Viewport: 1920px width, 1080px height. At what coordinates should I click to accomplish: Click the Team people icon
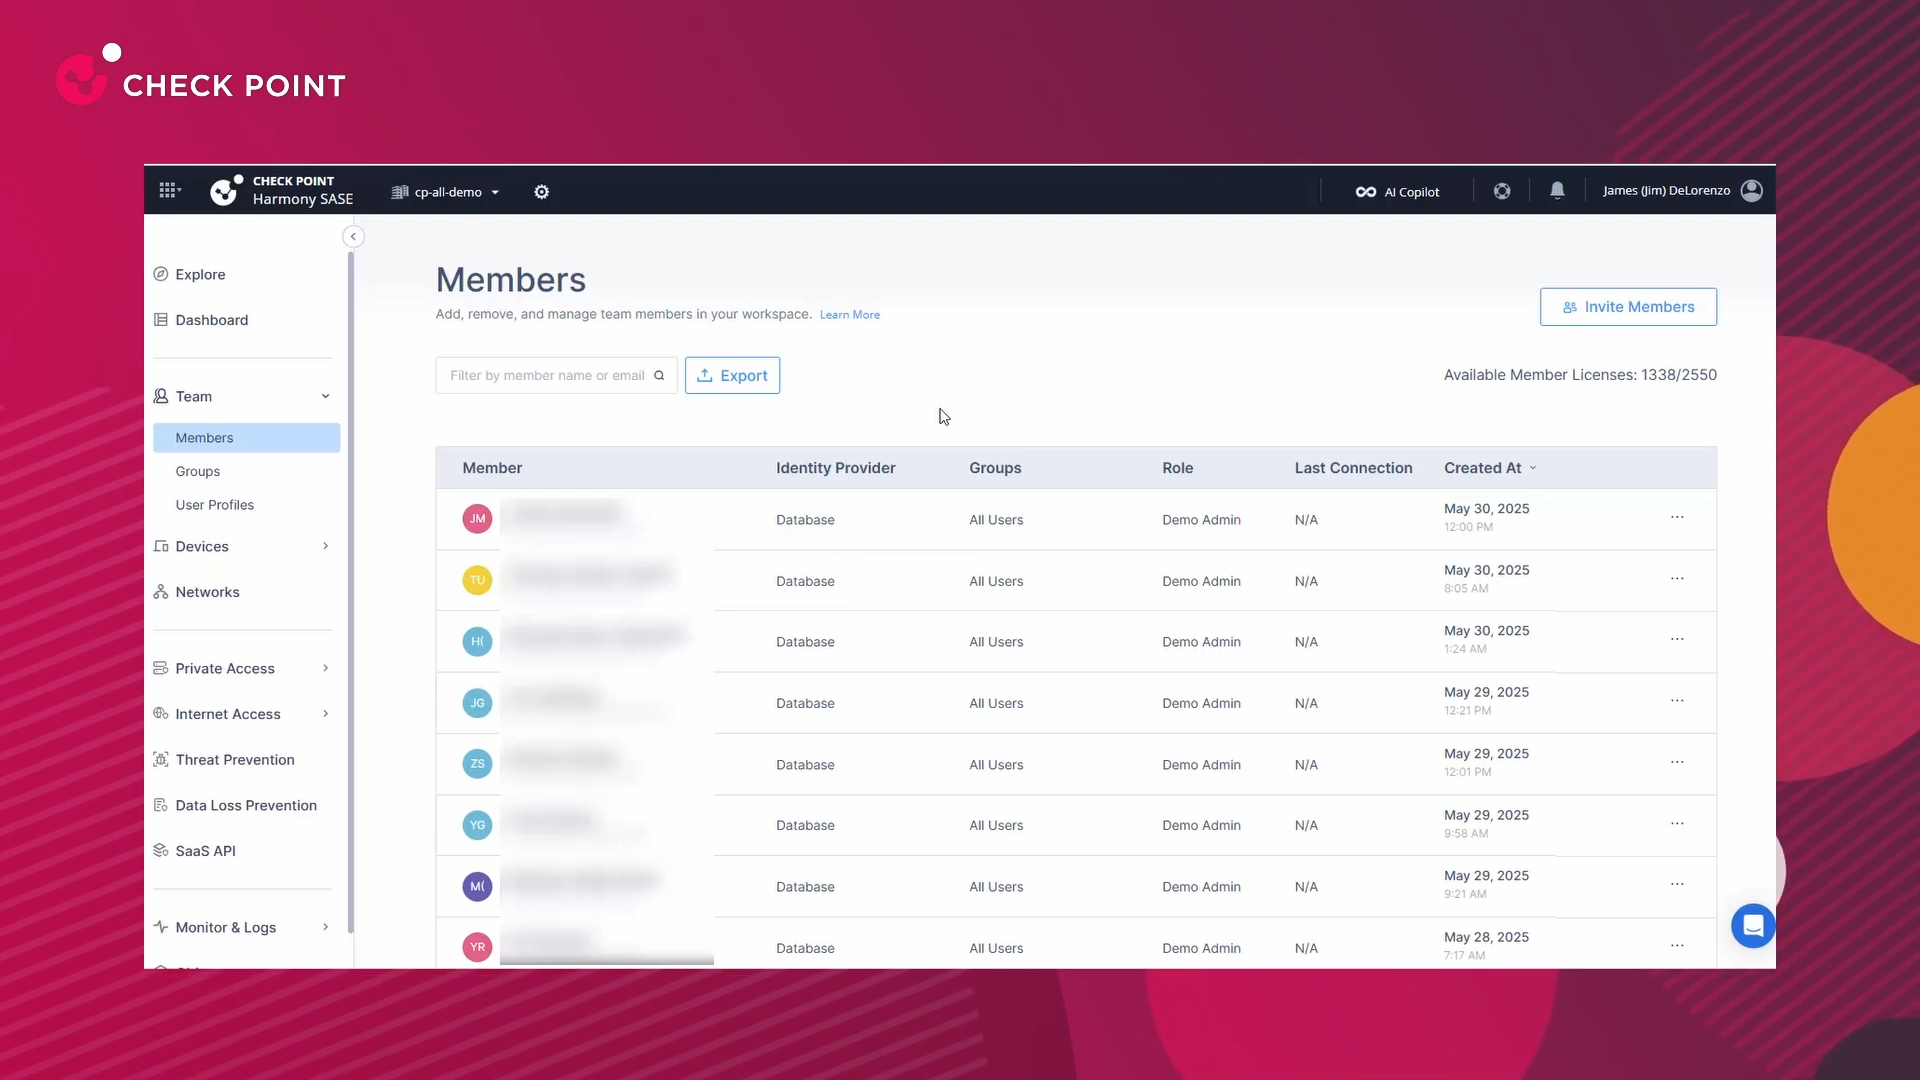coord(160,396)
